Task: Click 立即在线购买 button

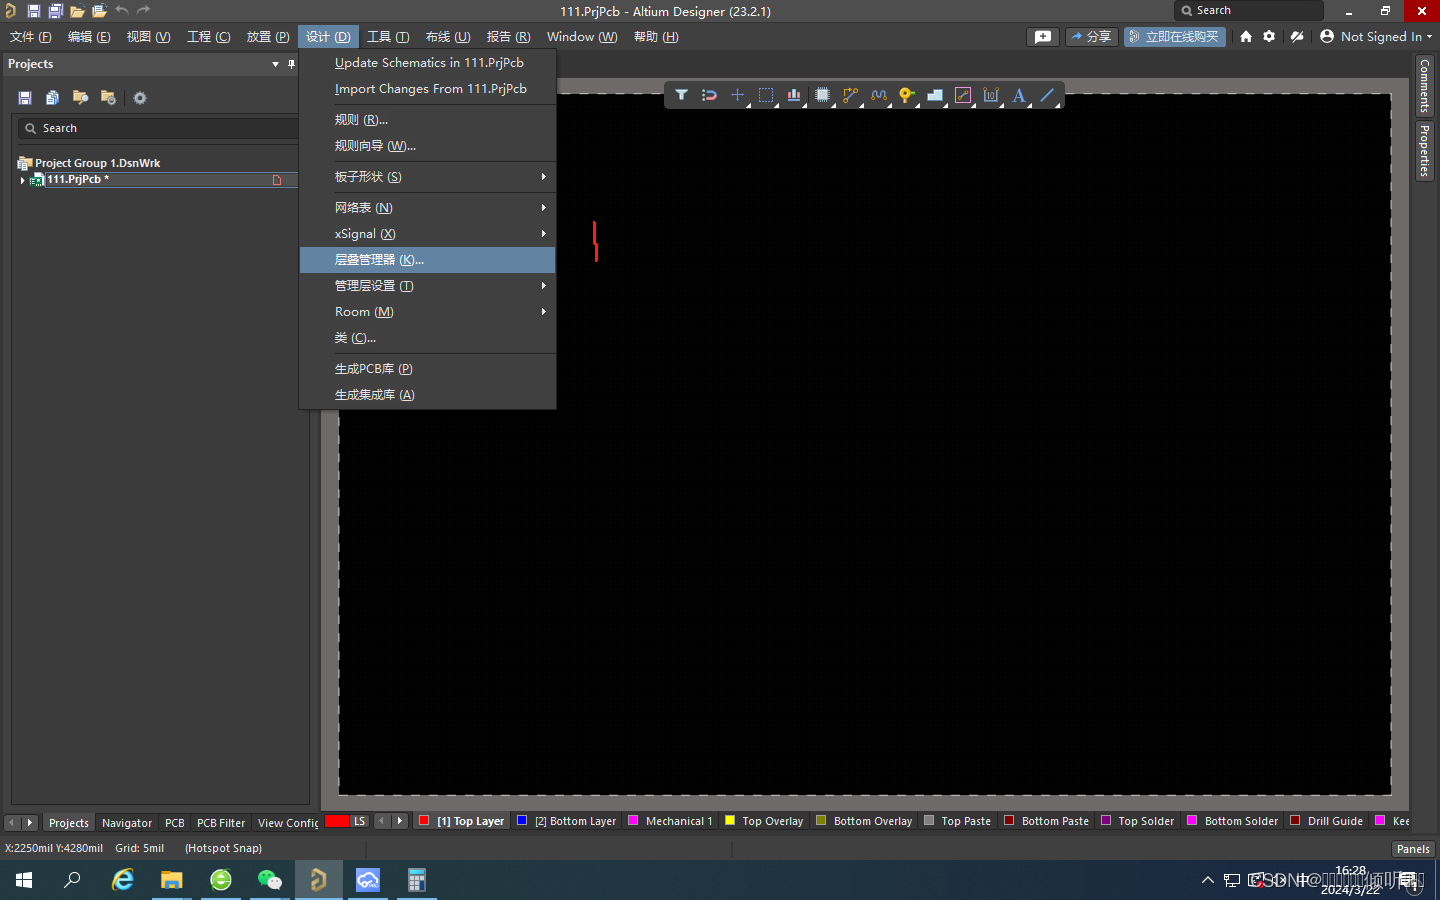Action: (x=1174, y=36)
